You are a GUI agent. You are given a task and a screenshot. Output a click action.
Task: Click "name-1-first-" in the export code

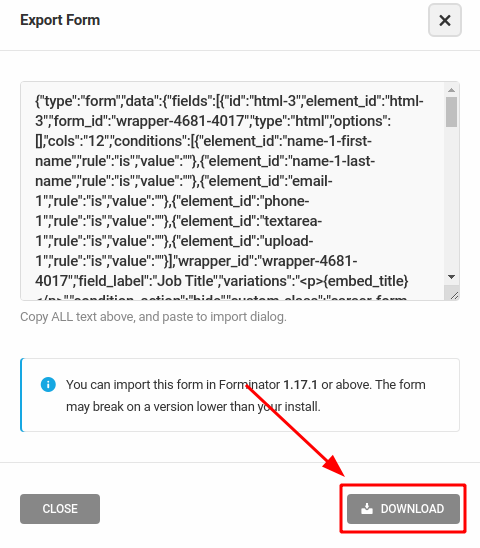point(329,141)
